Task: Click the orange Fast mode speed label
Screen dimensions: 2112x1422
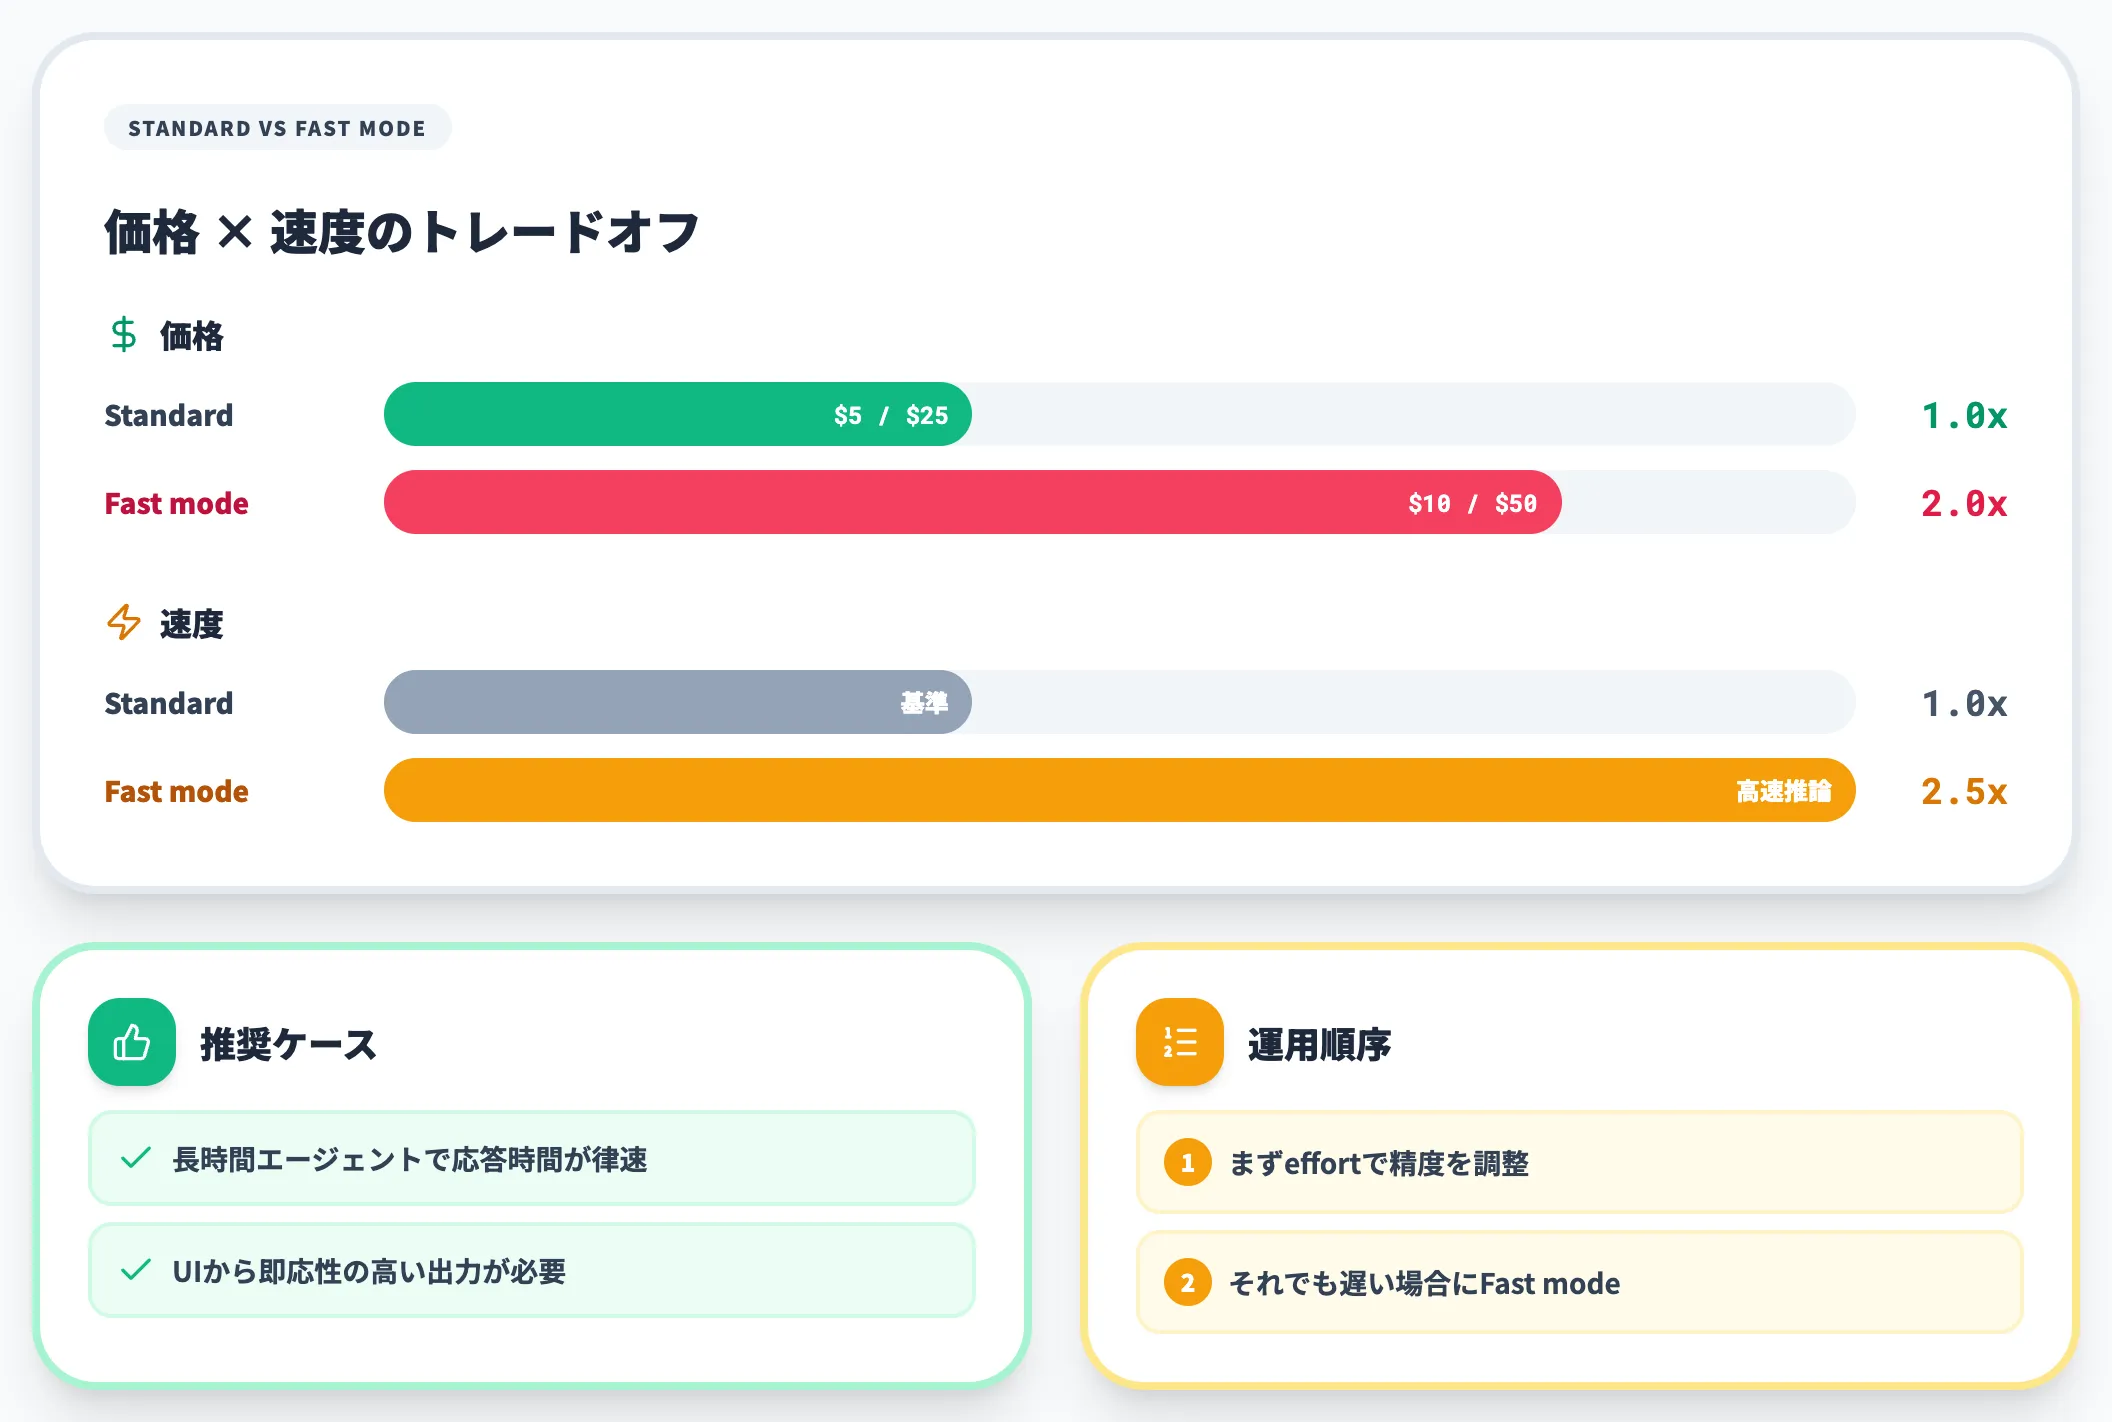Action: 177,791
